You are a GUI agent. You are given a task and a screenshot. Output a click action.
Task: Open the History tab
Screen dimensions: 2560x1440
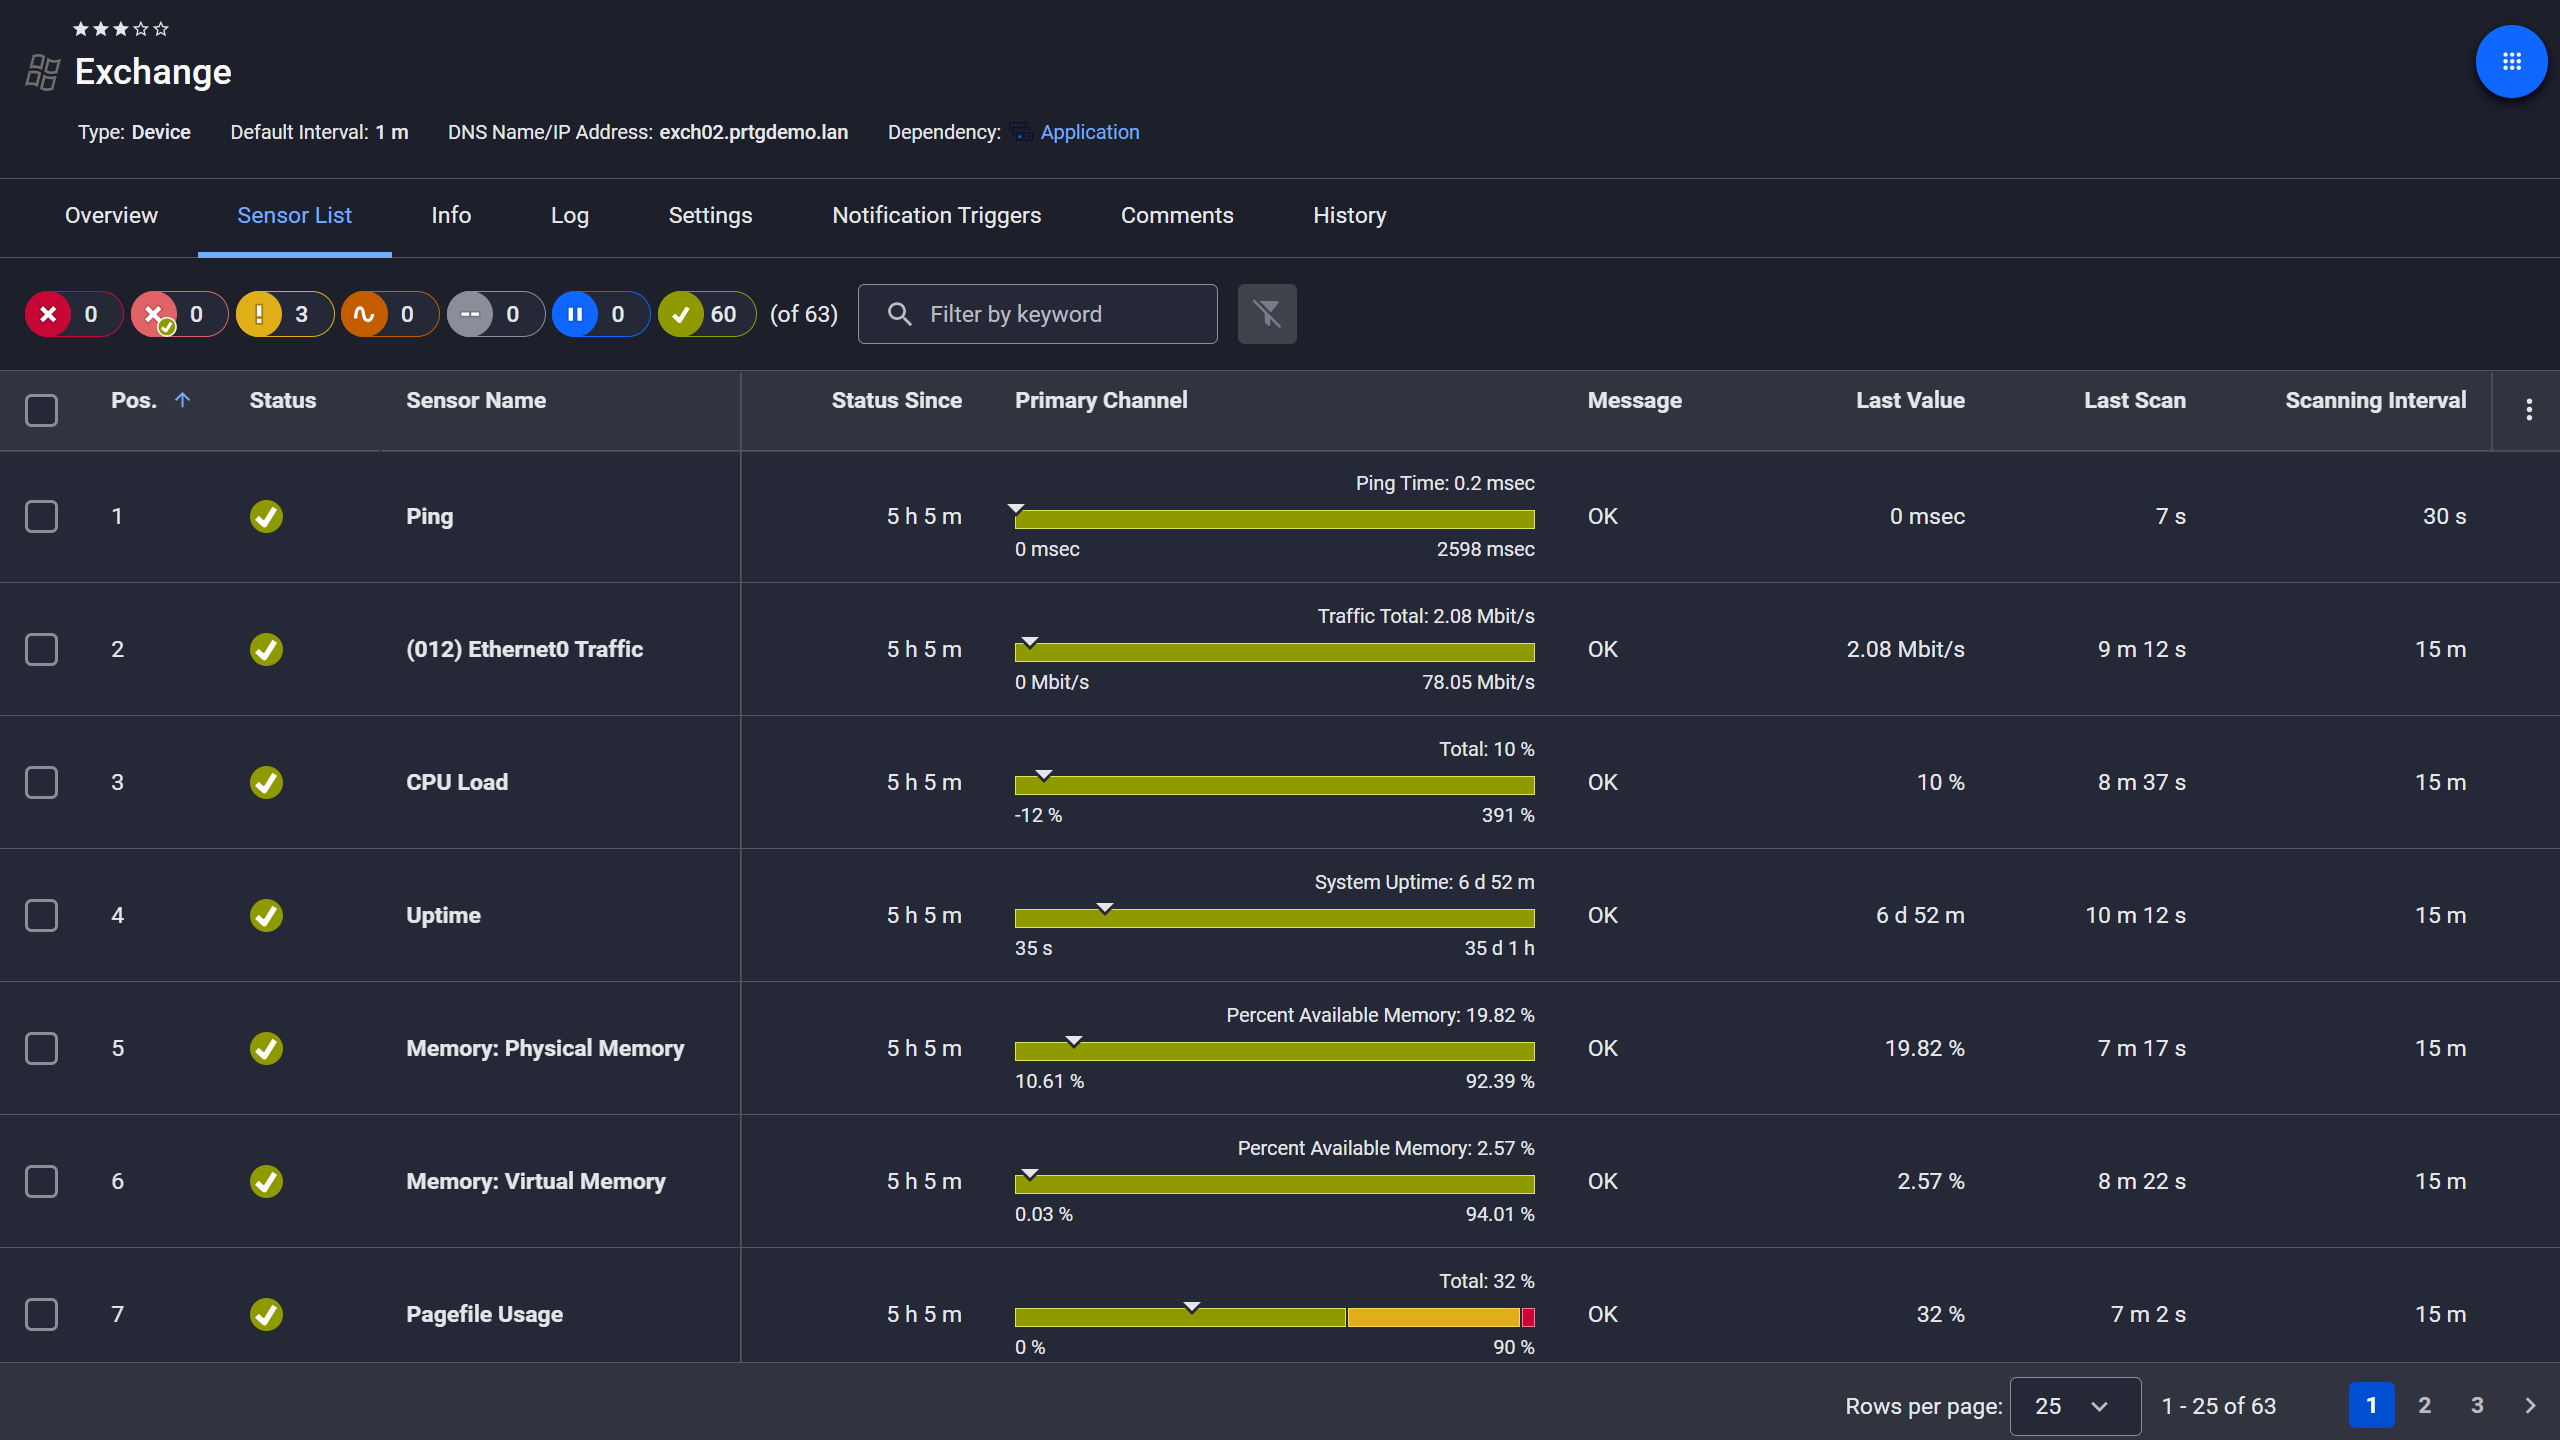[1350, 215]
